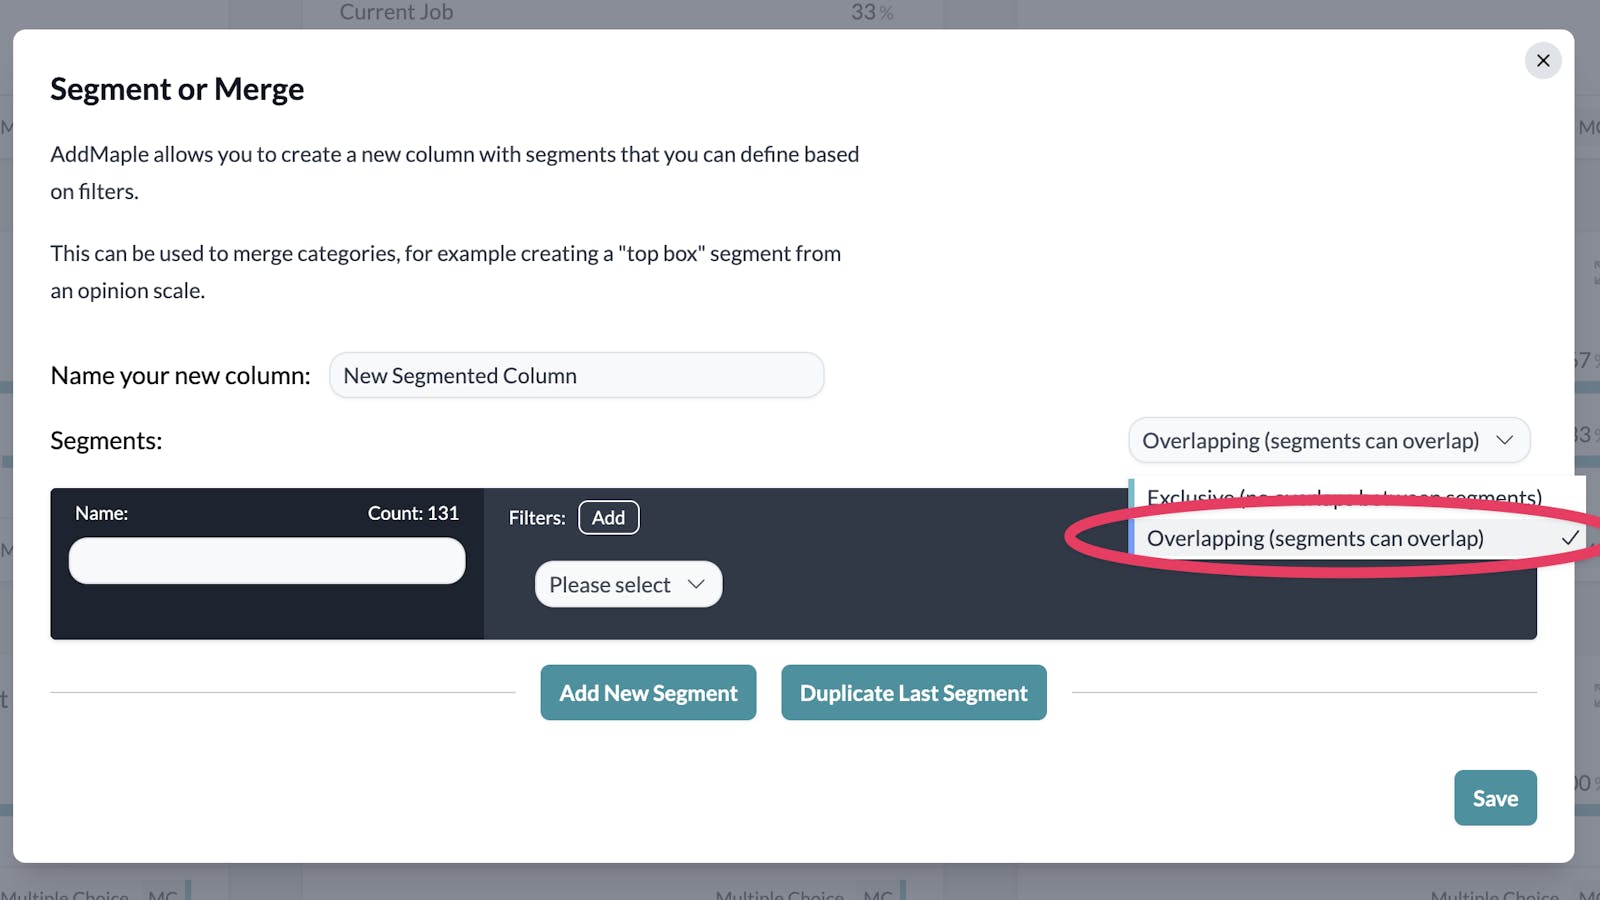Click the "Current Job" row in the background
The width and height of the screenshot is (1600, 900).
point(396,12)
